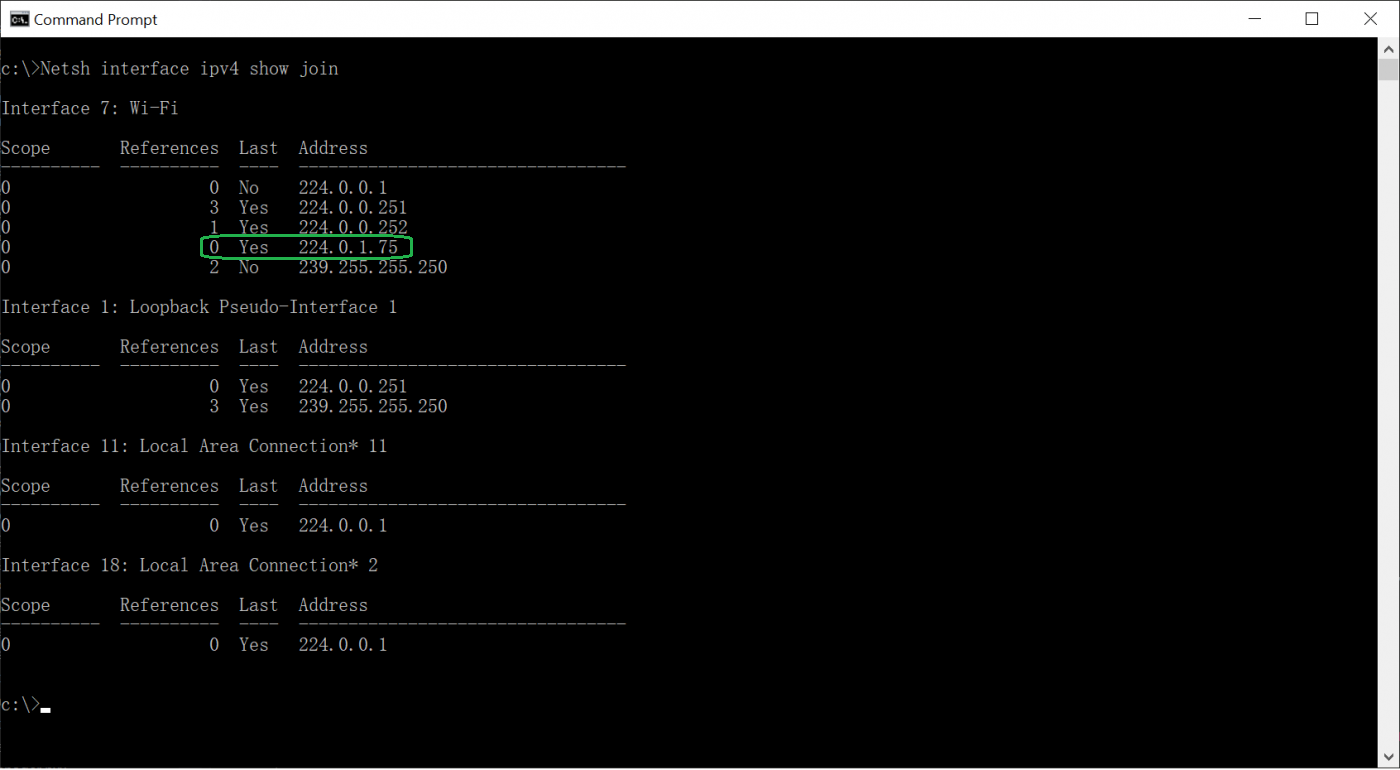Click the vertical scrollbar thumb
The height and width of the screenshot is (770, 1400).
1388,70
